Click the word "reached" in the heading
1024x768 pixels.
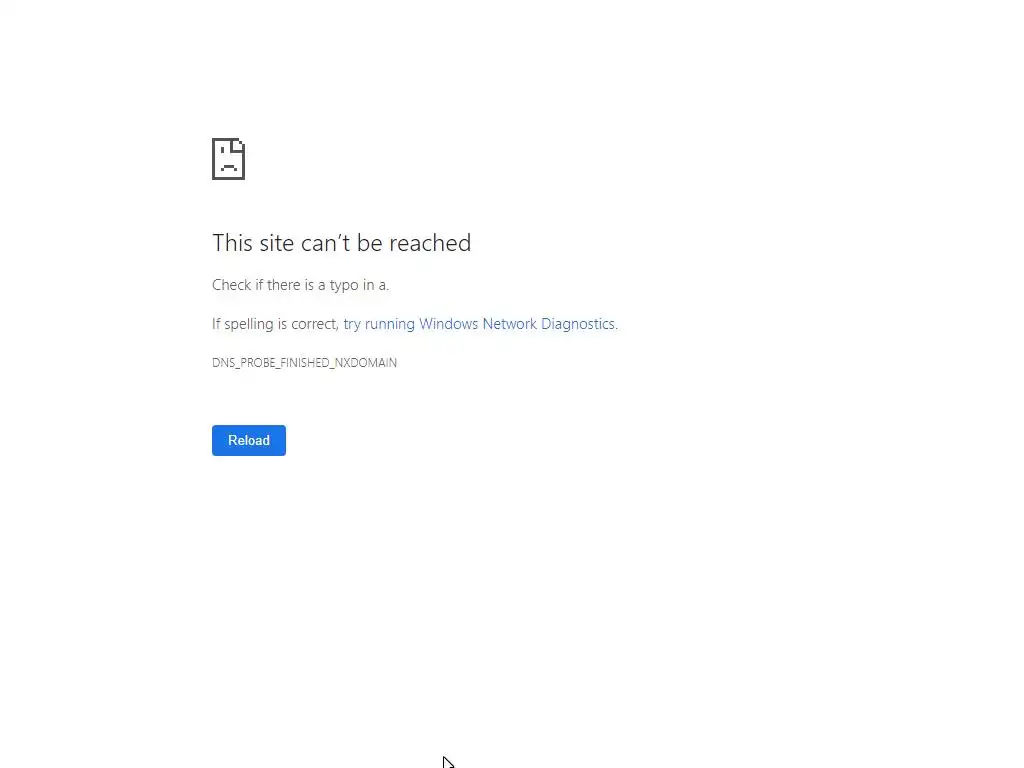point(430,243)
